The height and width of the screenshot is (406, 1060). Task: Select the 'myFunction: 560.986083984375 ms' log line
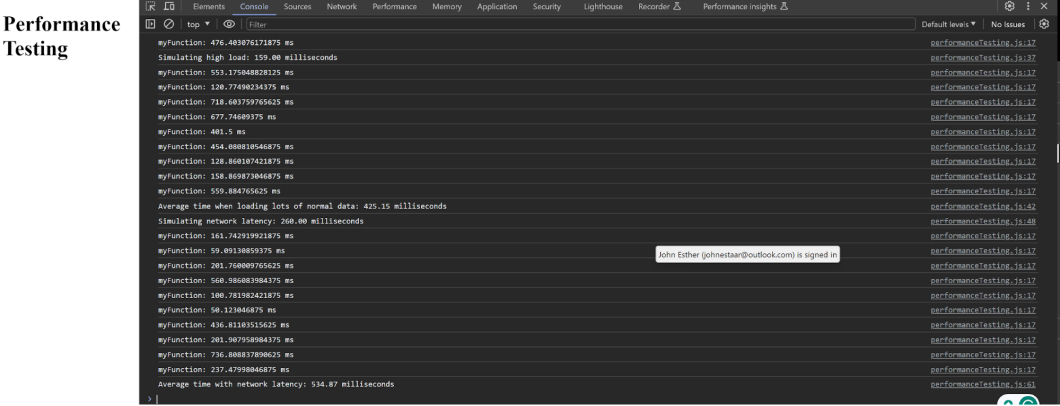(226, 280)
